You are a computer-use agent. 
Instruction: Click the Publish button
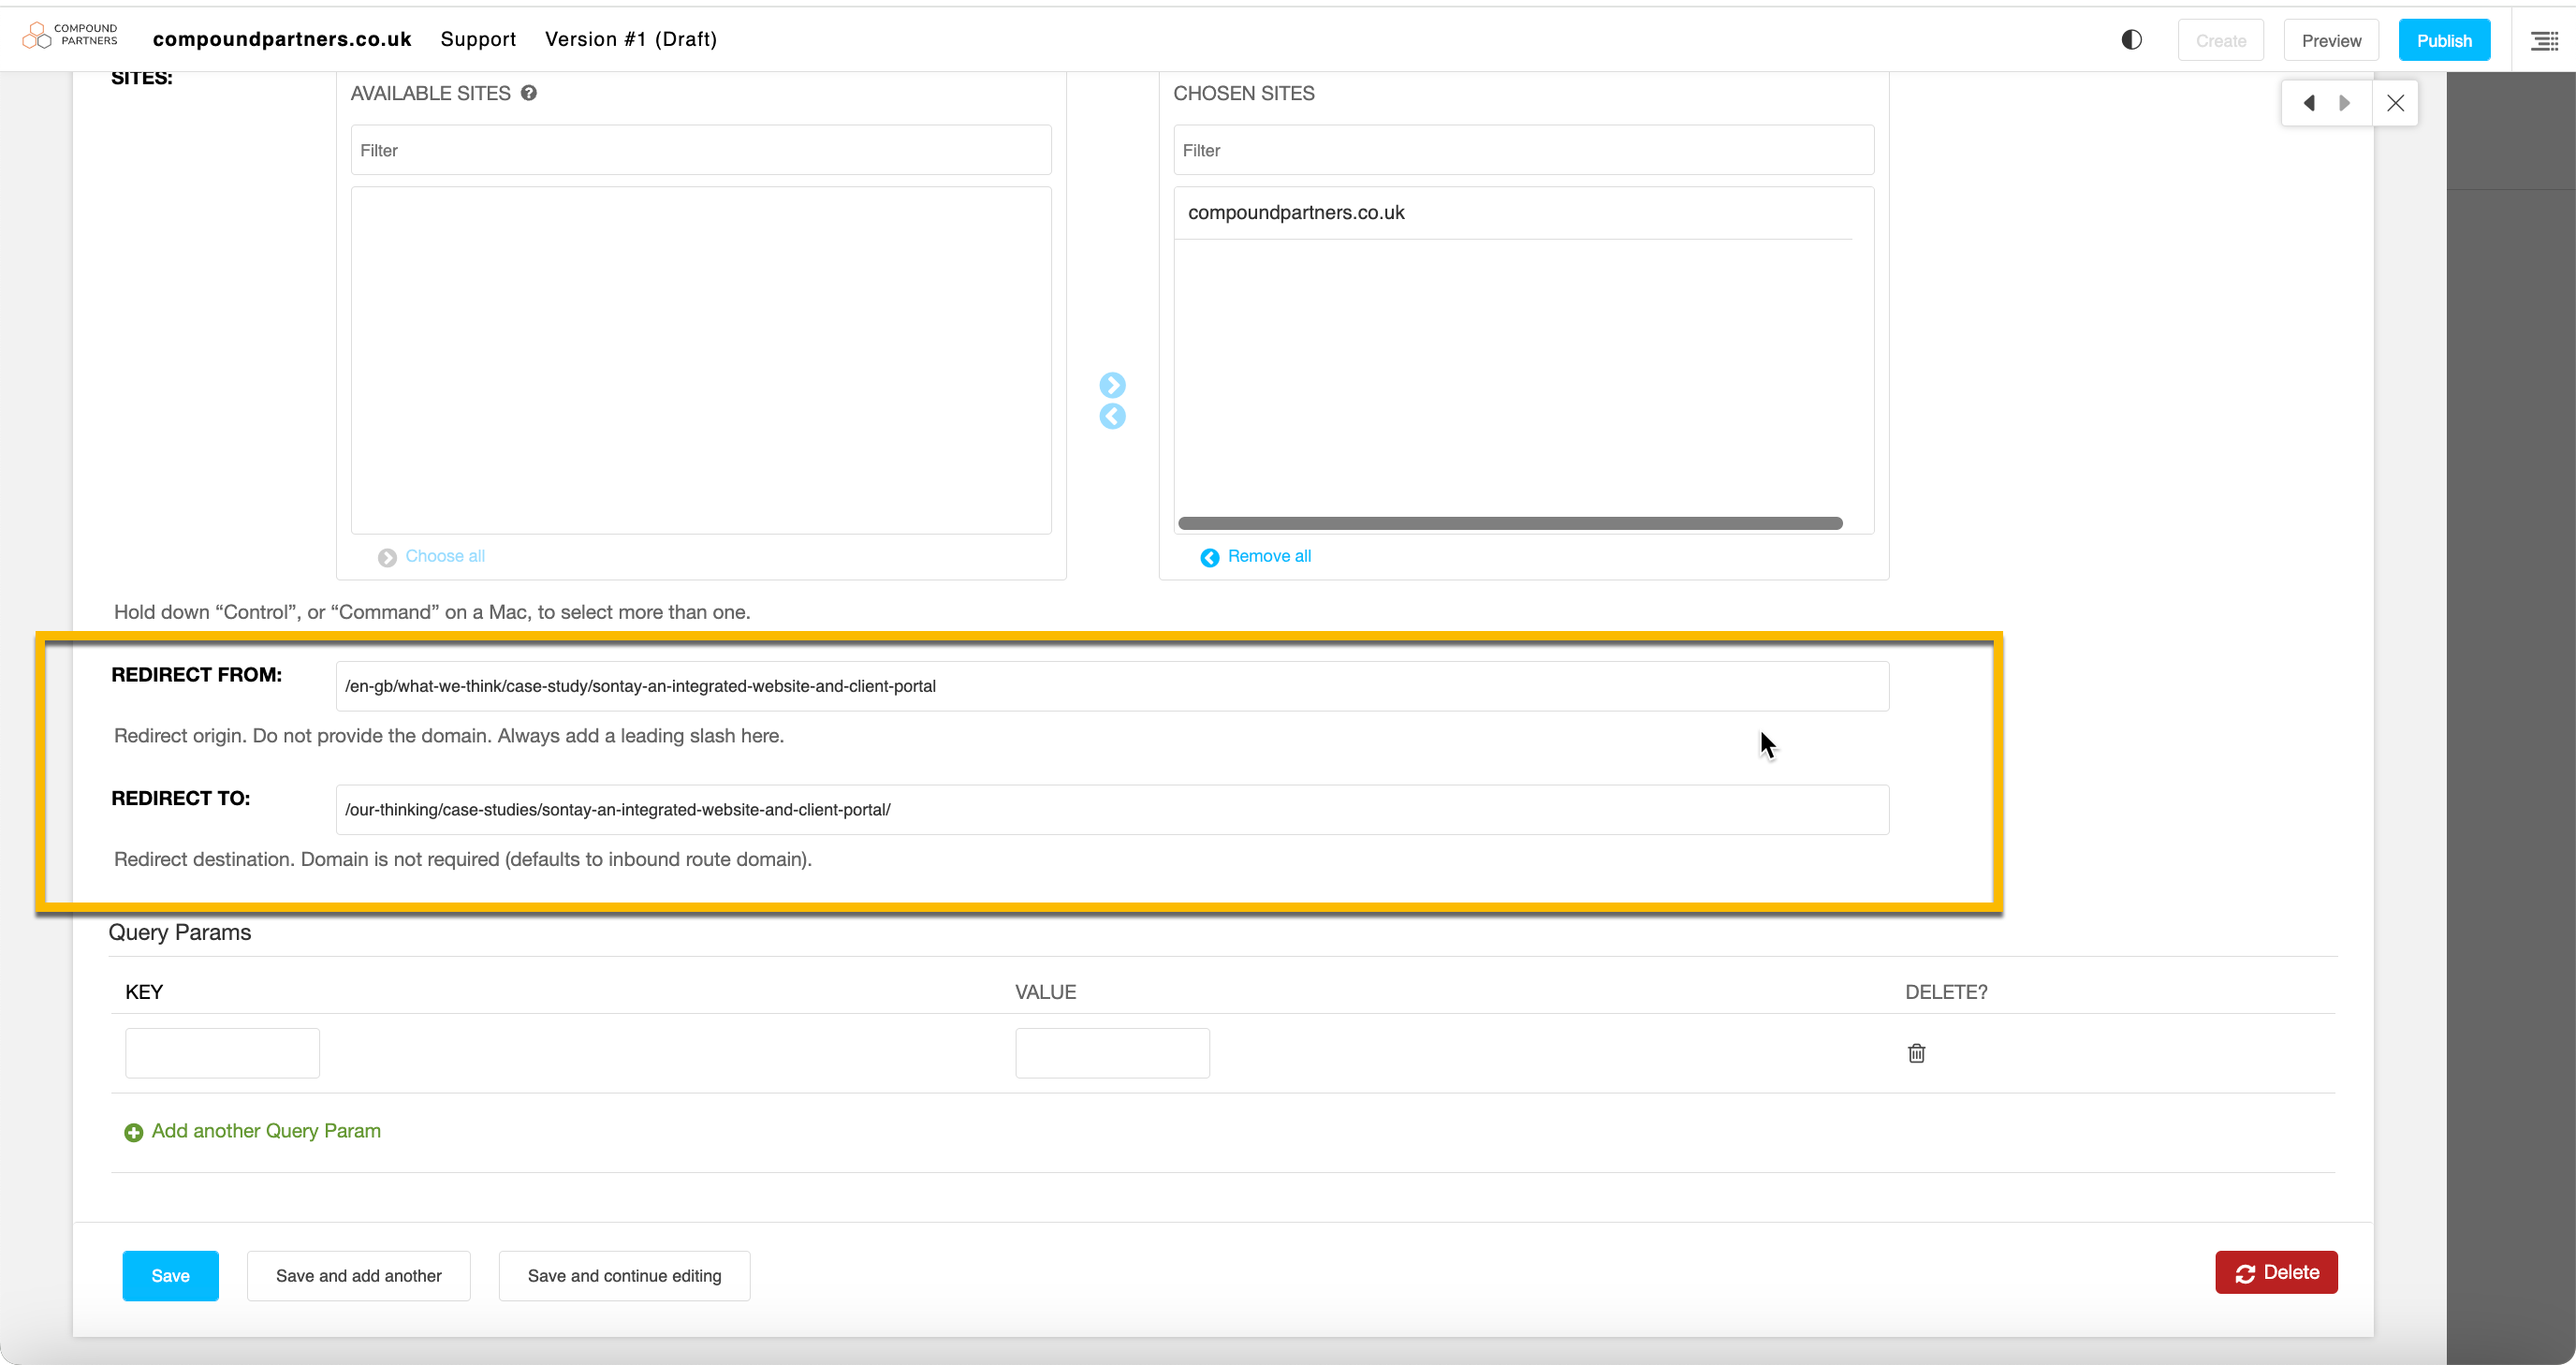[2444, 40]
